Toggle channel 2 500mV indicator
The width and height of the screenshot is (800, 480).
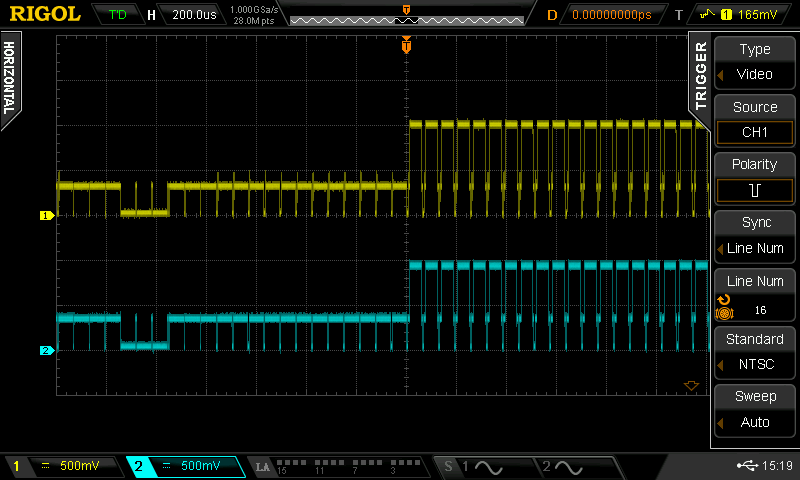click(185, 466)
